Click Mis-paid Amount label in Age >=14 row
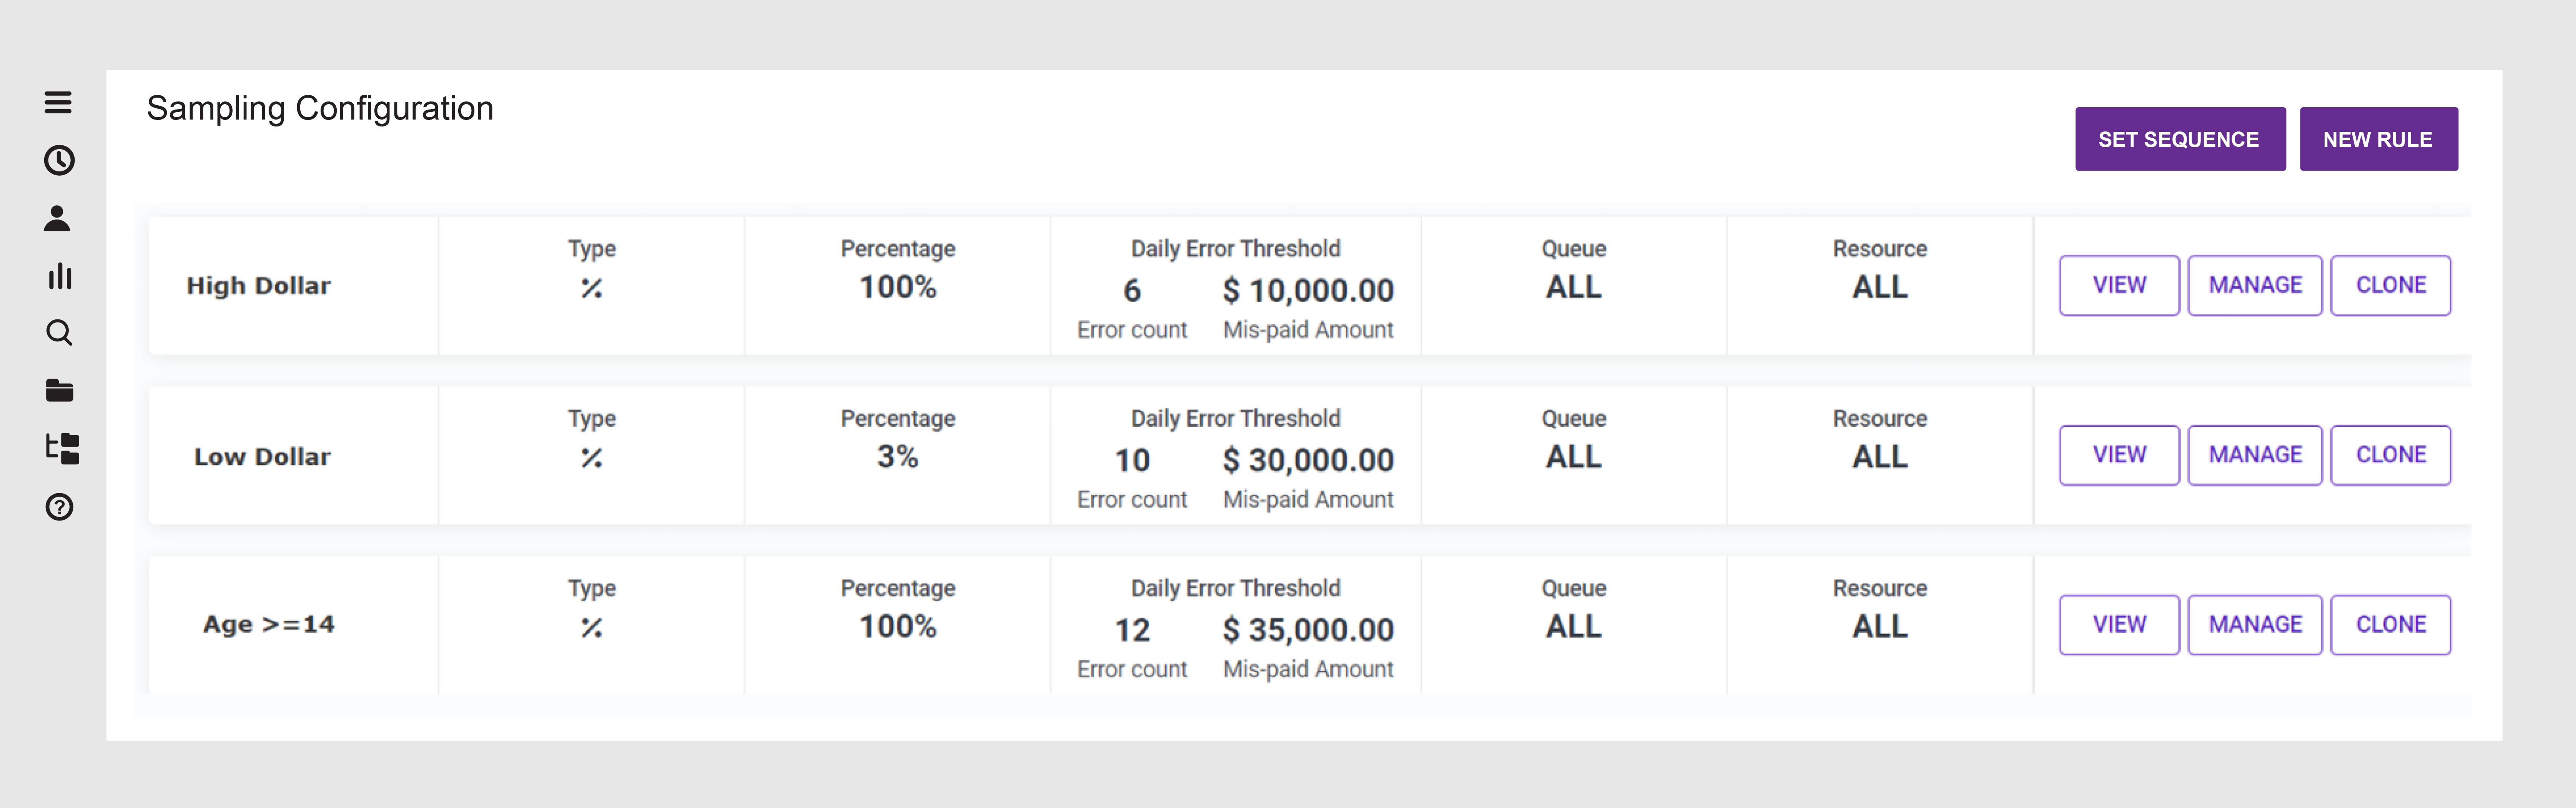The width and height of the screenshot is (2576, 808). (1308, 670)
